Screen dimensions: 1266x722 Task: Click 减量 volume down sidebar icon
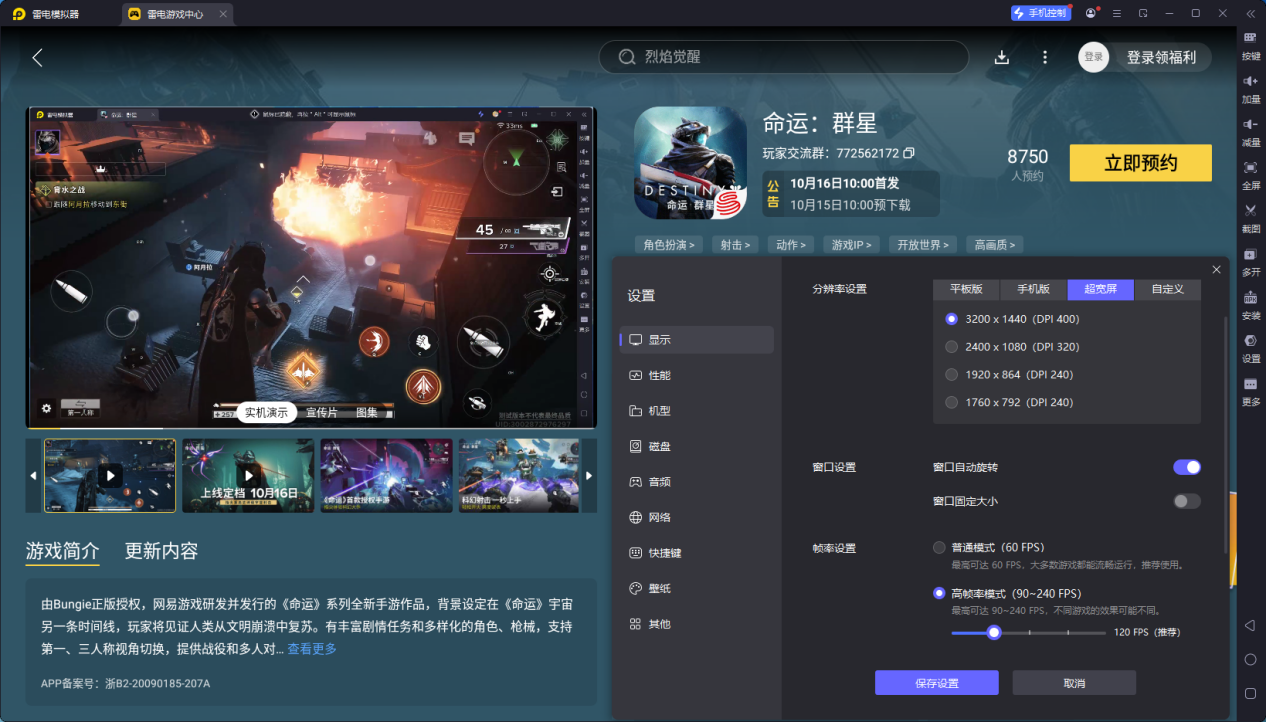point(1250,131)
